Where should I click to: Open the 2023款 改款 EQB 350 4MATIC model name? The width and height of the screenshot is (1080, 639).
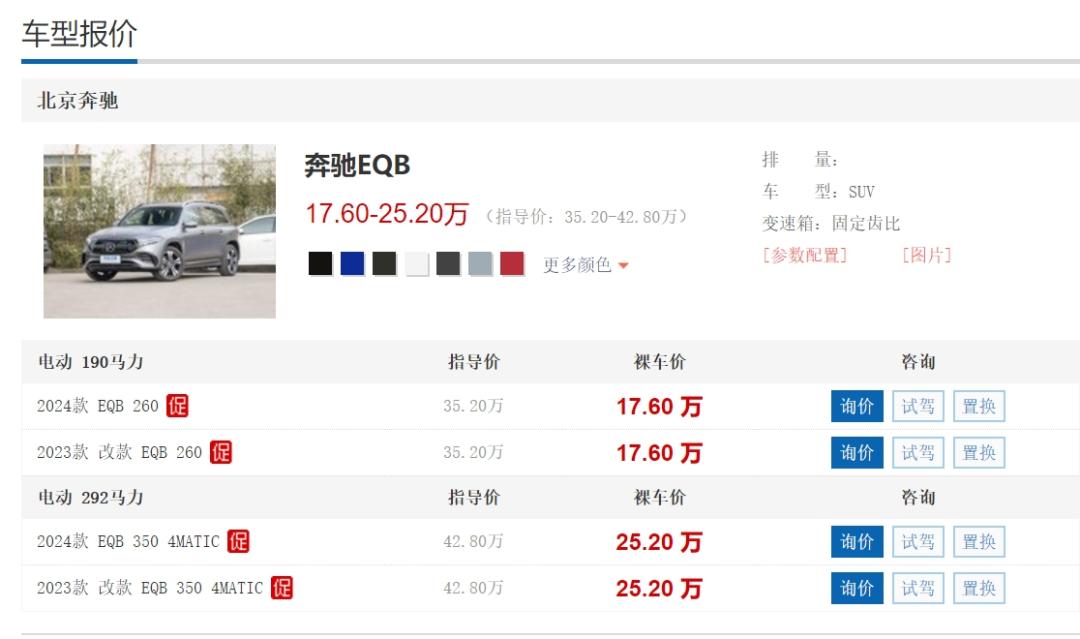point(150,588)
